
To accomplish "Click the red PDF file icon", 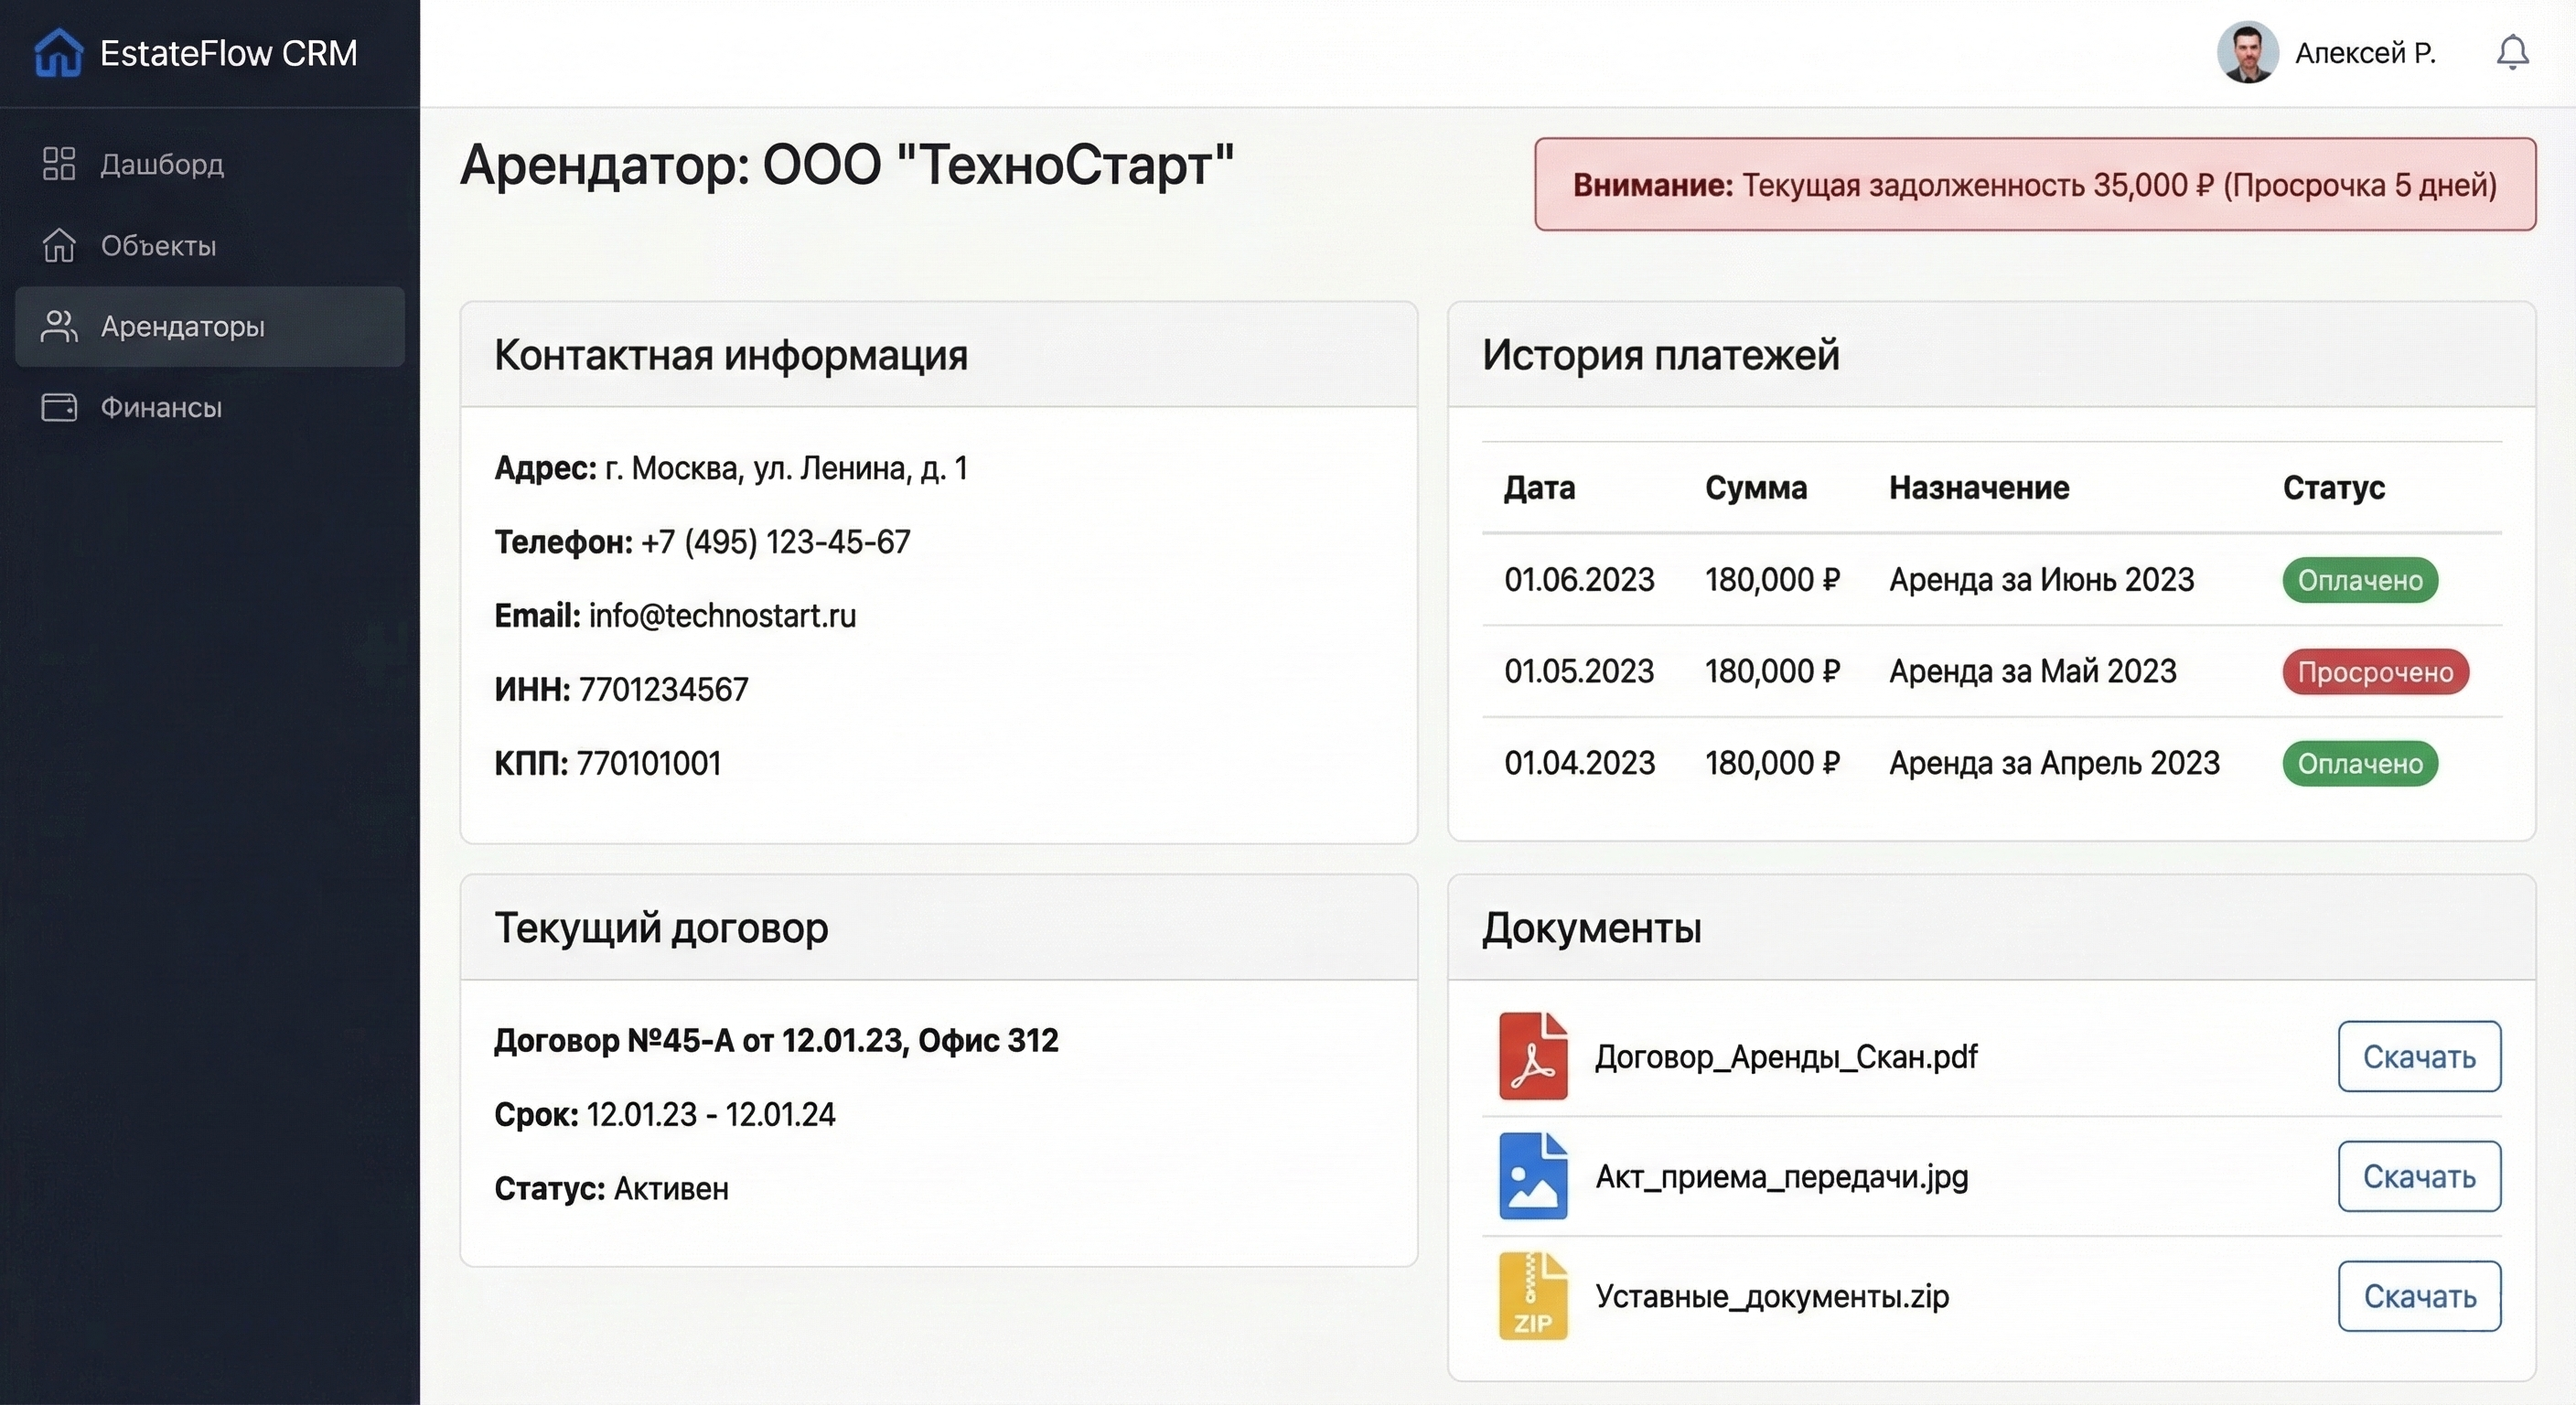I will pyautogui.click(x=1532, y=1056).
